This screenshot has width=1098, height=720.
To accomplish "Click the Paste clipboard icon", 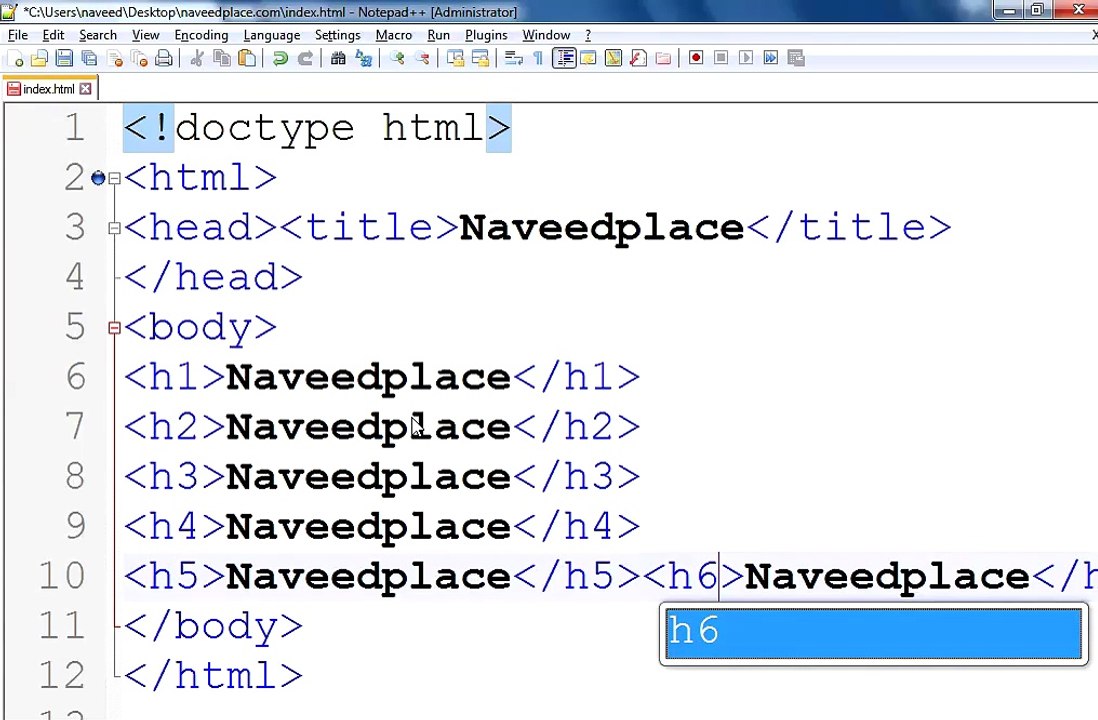I will [x=246, y=58].
